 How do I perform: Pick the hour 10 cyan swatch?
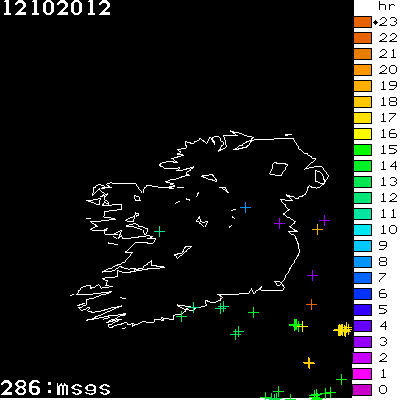click(x=362, y=230)
